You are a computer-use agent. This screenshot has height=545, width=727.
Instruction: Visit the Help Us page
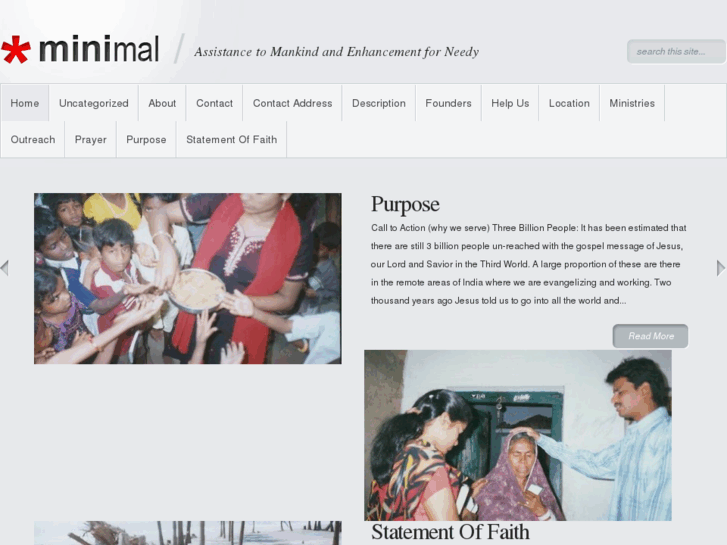click(510, 103)
